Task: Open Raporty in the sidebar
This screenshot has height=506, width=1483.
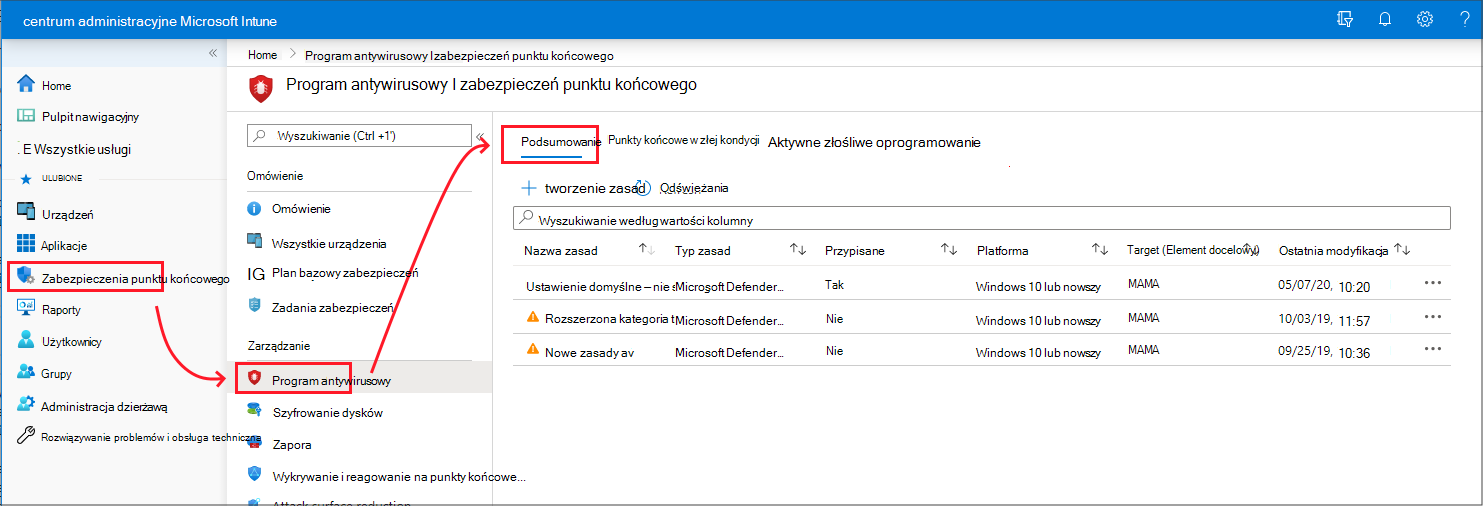Action: click(49, 309)
